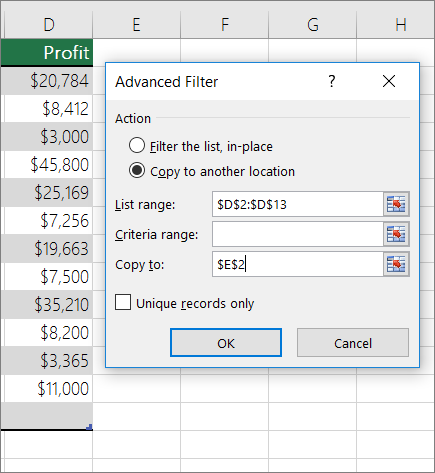Click into the Criteria range field

pyautogui.click(x=298, y=234)
